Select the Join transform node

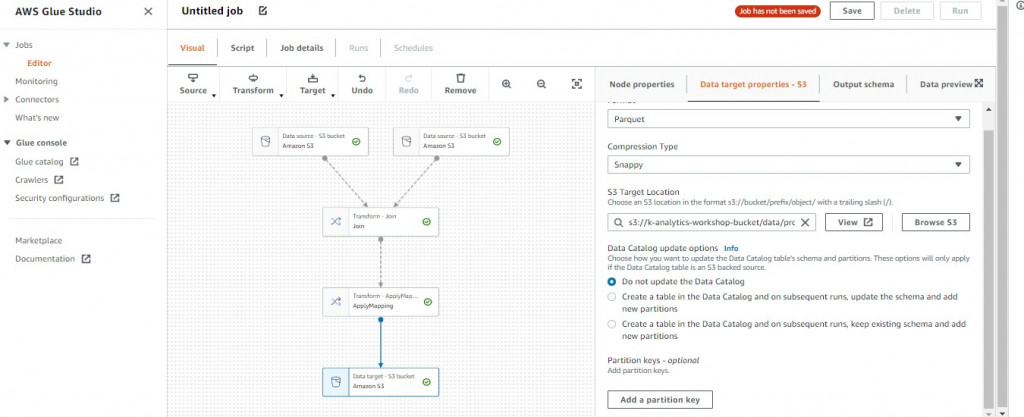pyautogui.click(x=381, y=222)
